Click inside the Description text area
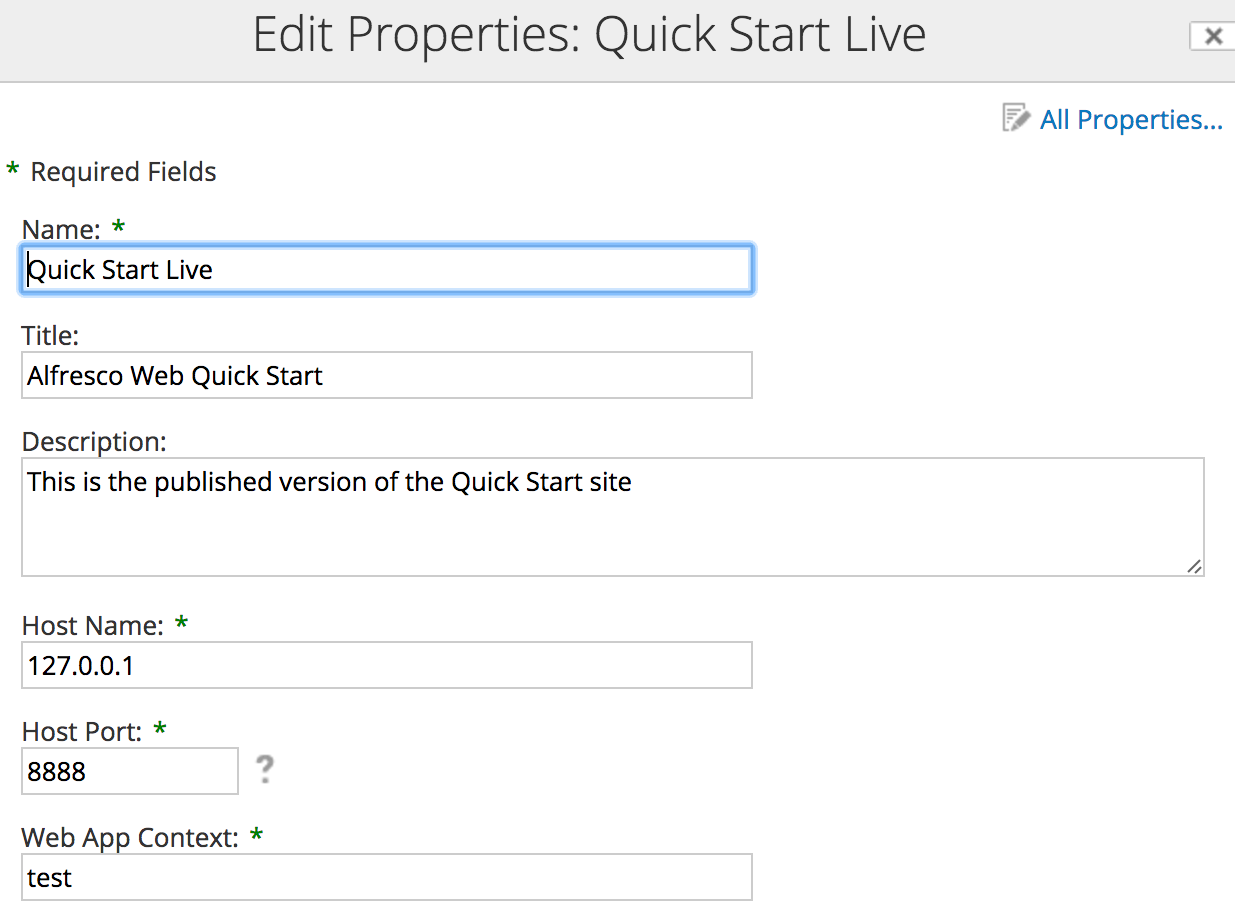Image resolution: width=1235 pixels, height=901 pixels. [612, 517]
